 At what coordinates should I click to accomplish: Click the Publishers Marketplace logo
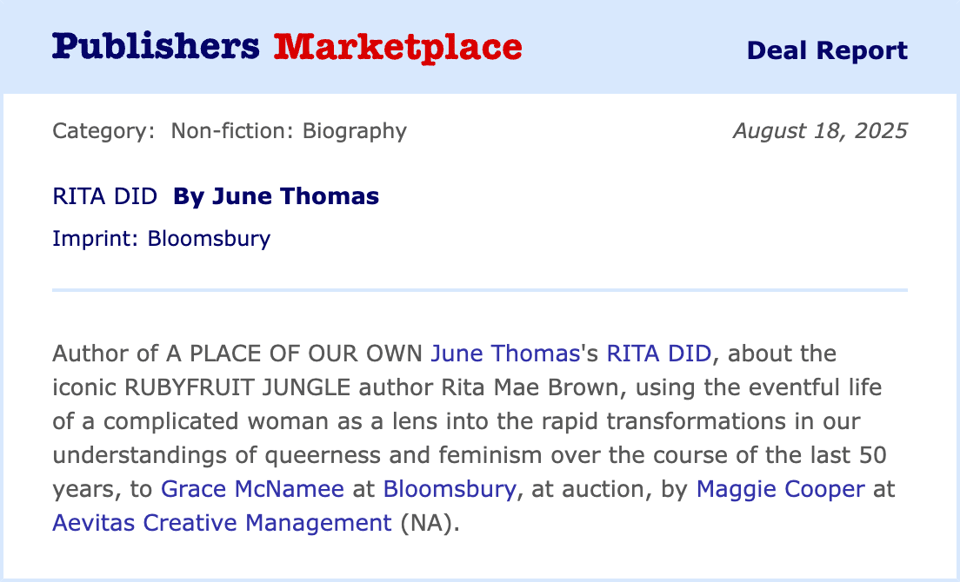(x=286, y=47)
